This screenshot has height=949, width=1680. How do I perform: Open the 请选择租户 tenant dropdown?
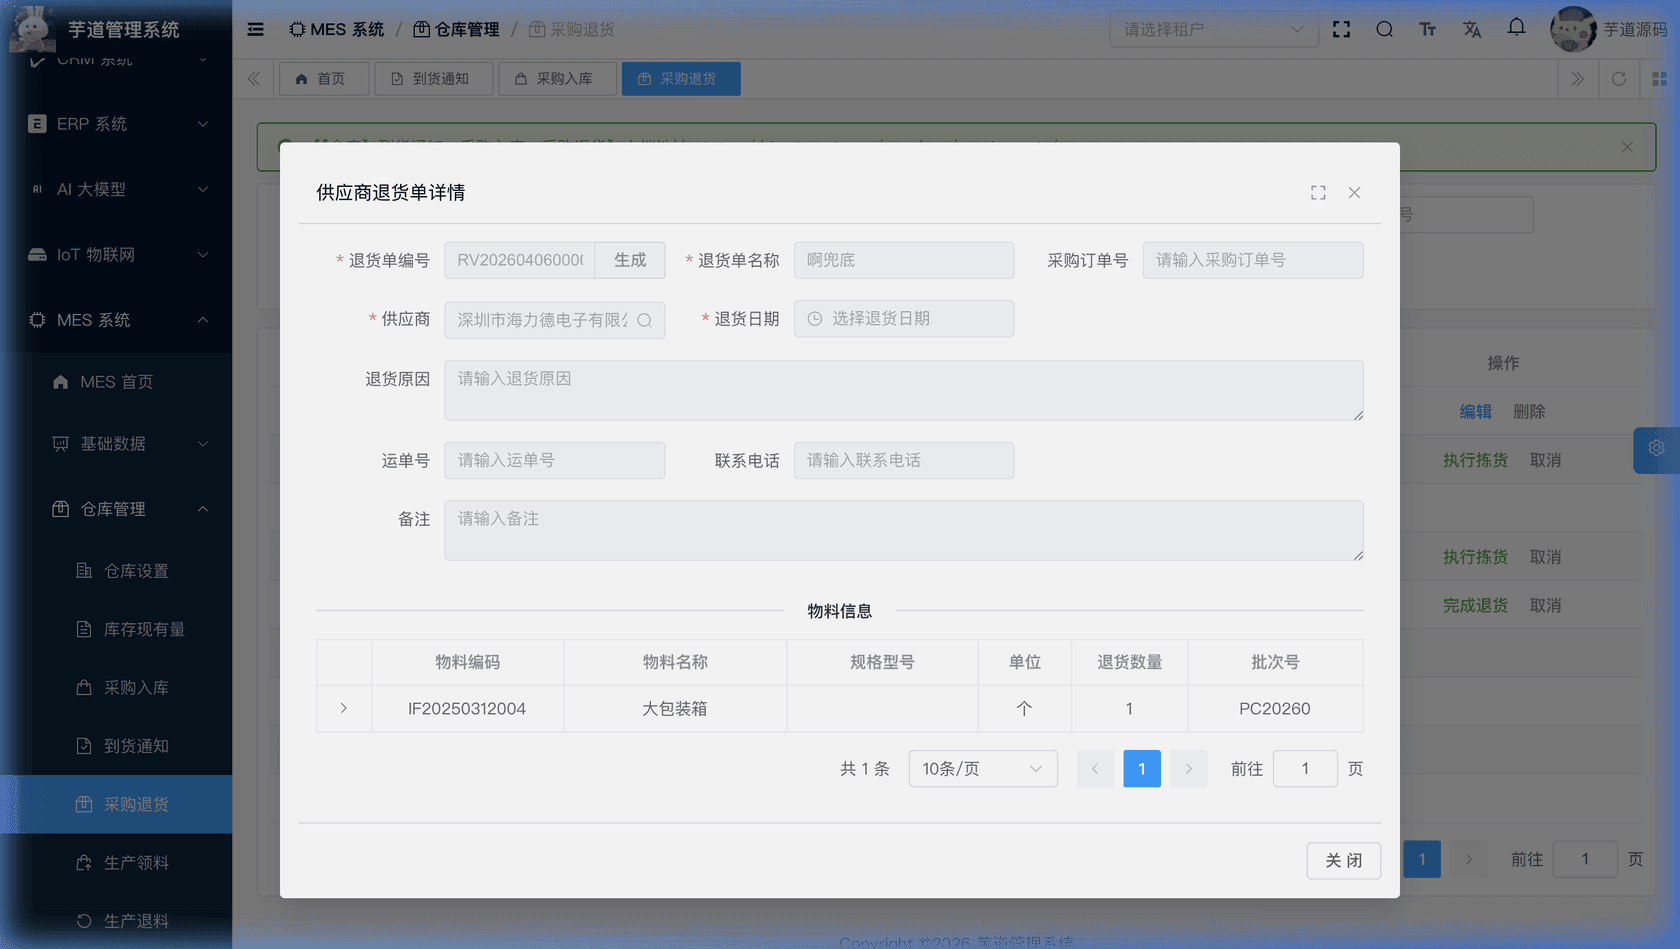coord(1213,29)
